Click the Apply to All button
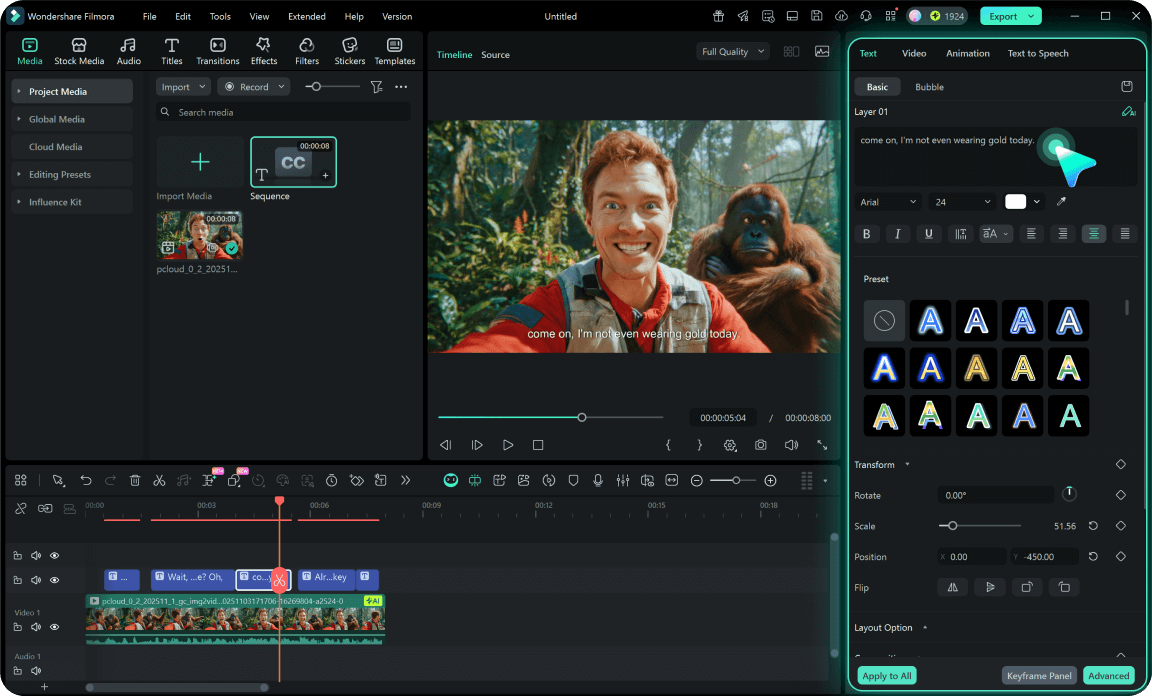 [x=886, y=676]
